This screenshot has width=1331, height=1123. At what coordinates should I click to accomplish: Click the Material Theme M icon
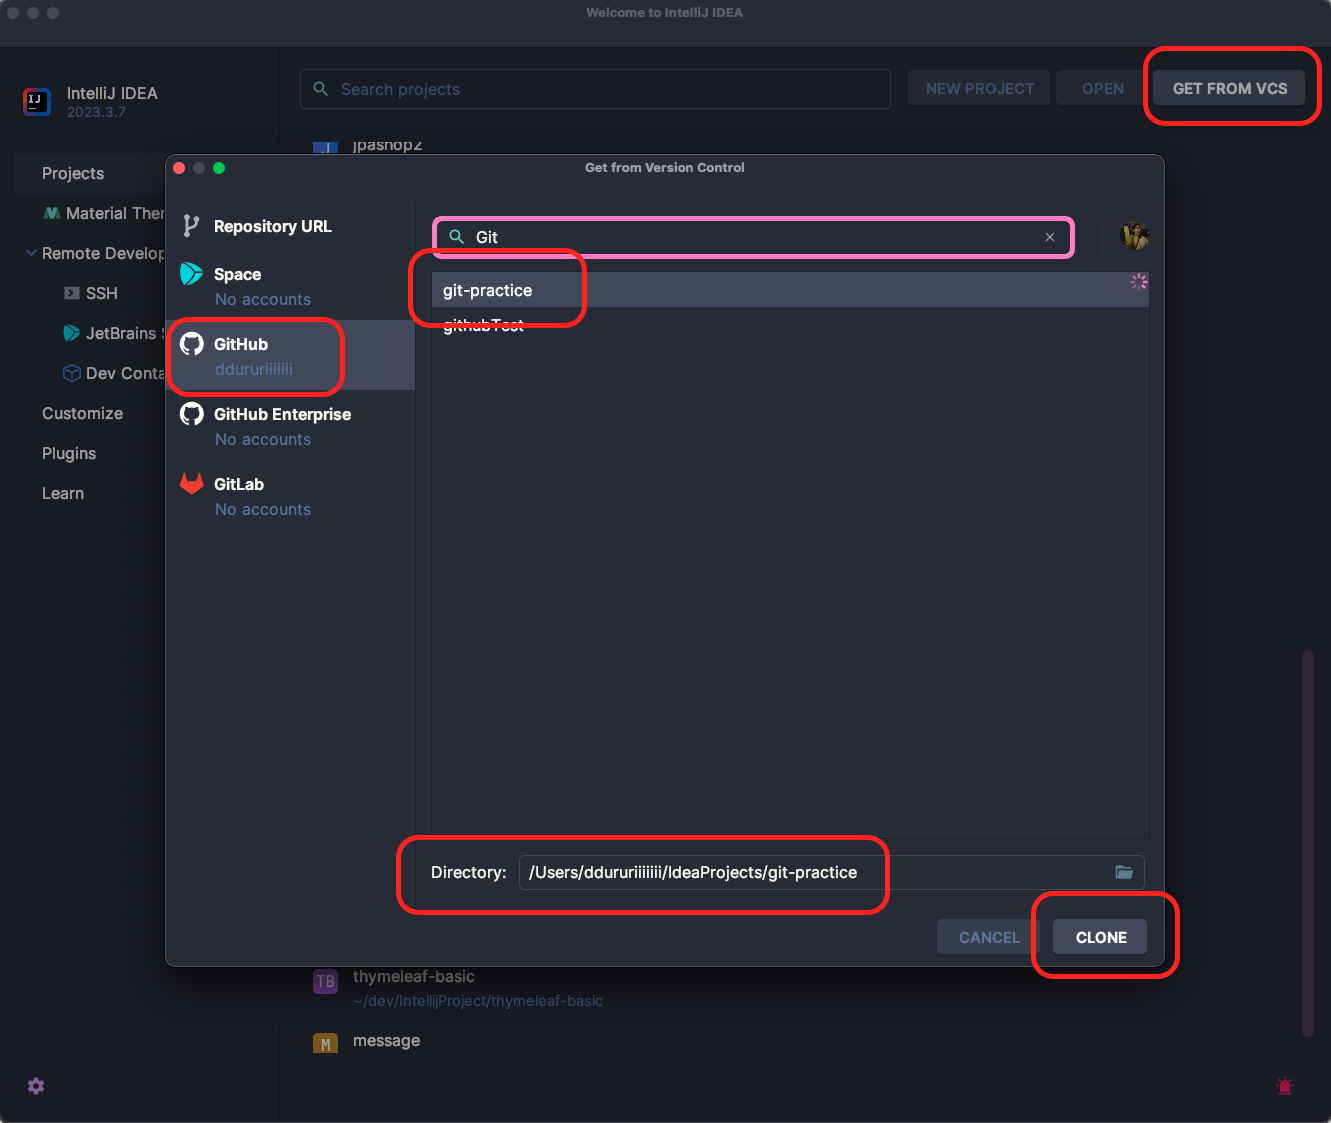pyautogui.click(x=51, y=213)
